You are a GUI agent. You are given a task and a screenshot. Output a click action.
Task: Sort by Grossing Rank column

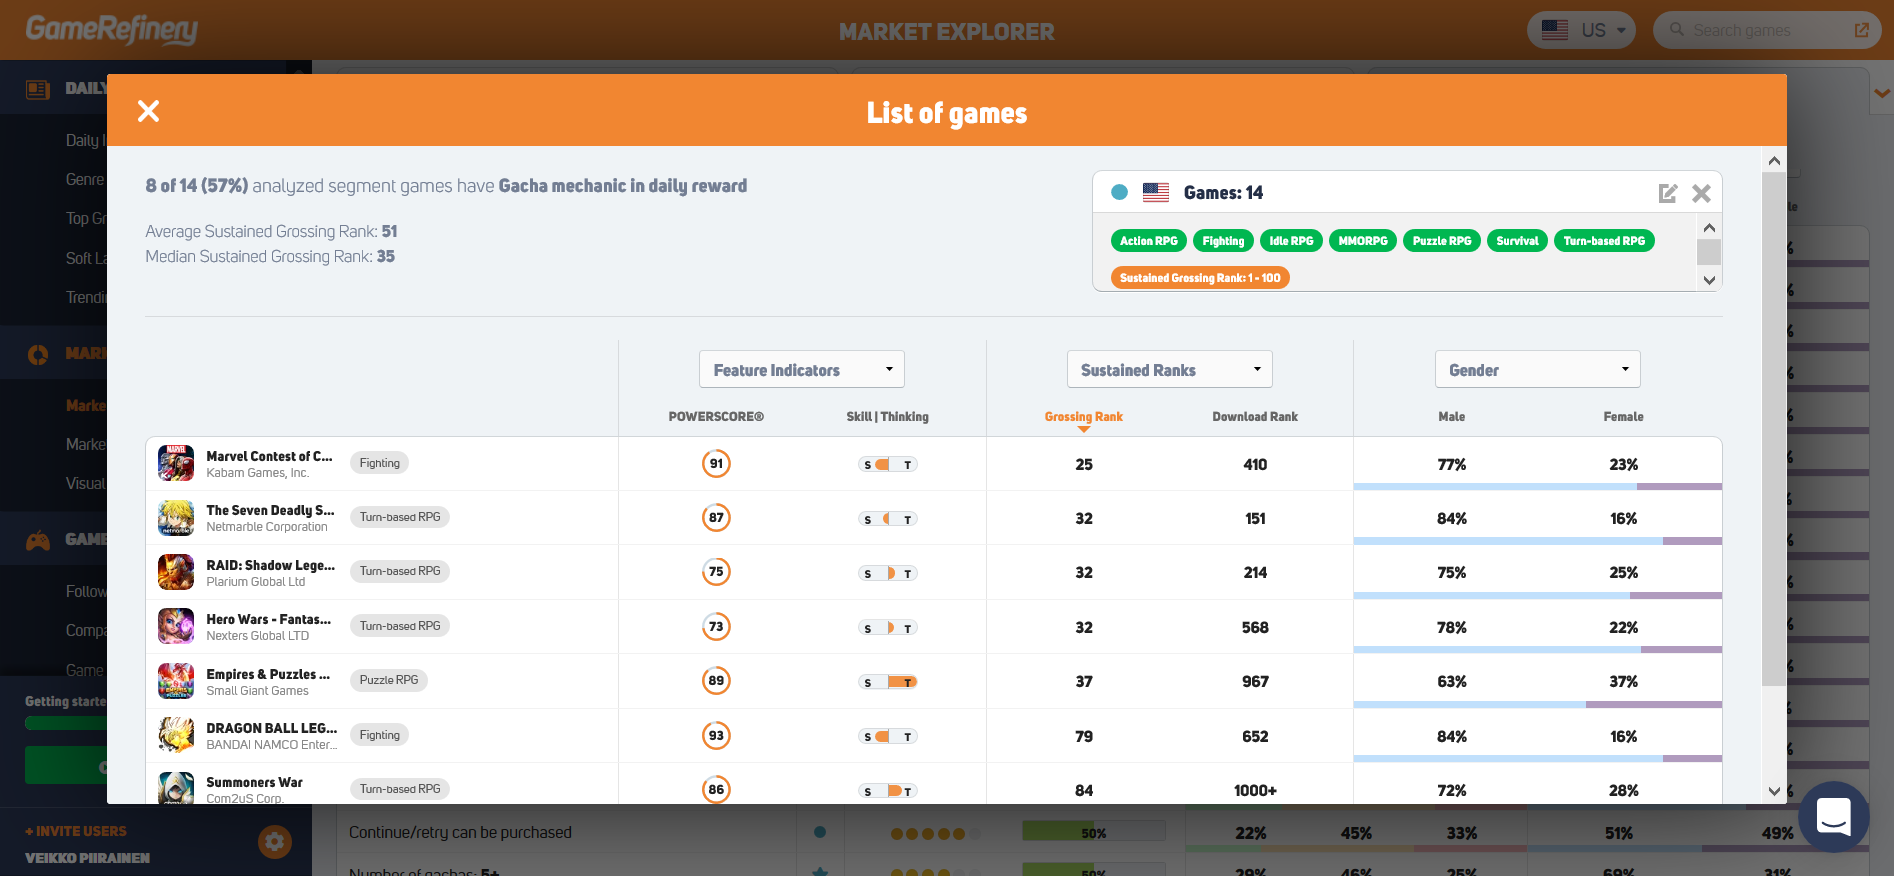(1084, 417)
